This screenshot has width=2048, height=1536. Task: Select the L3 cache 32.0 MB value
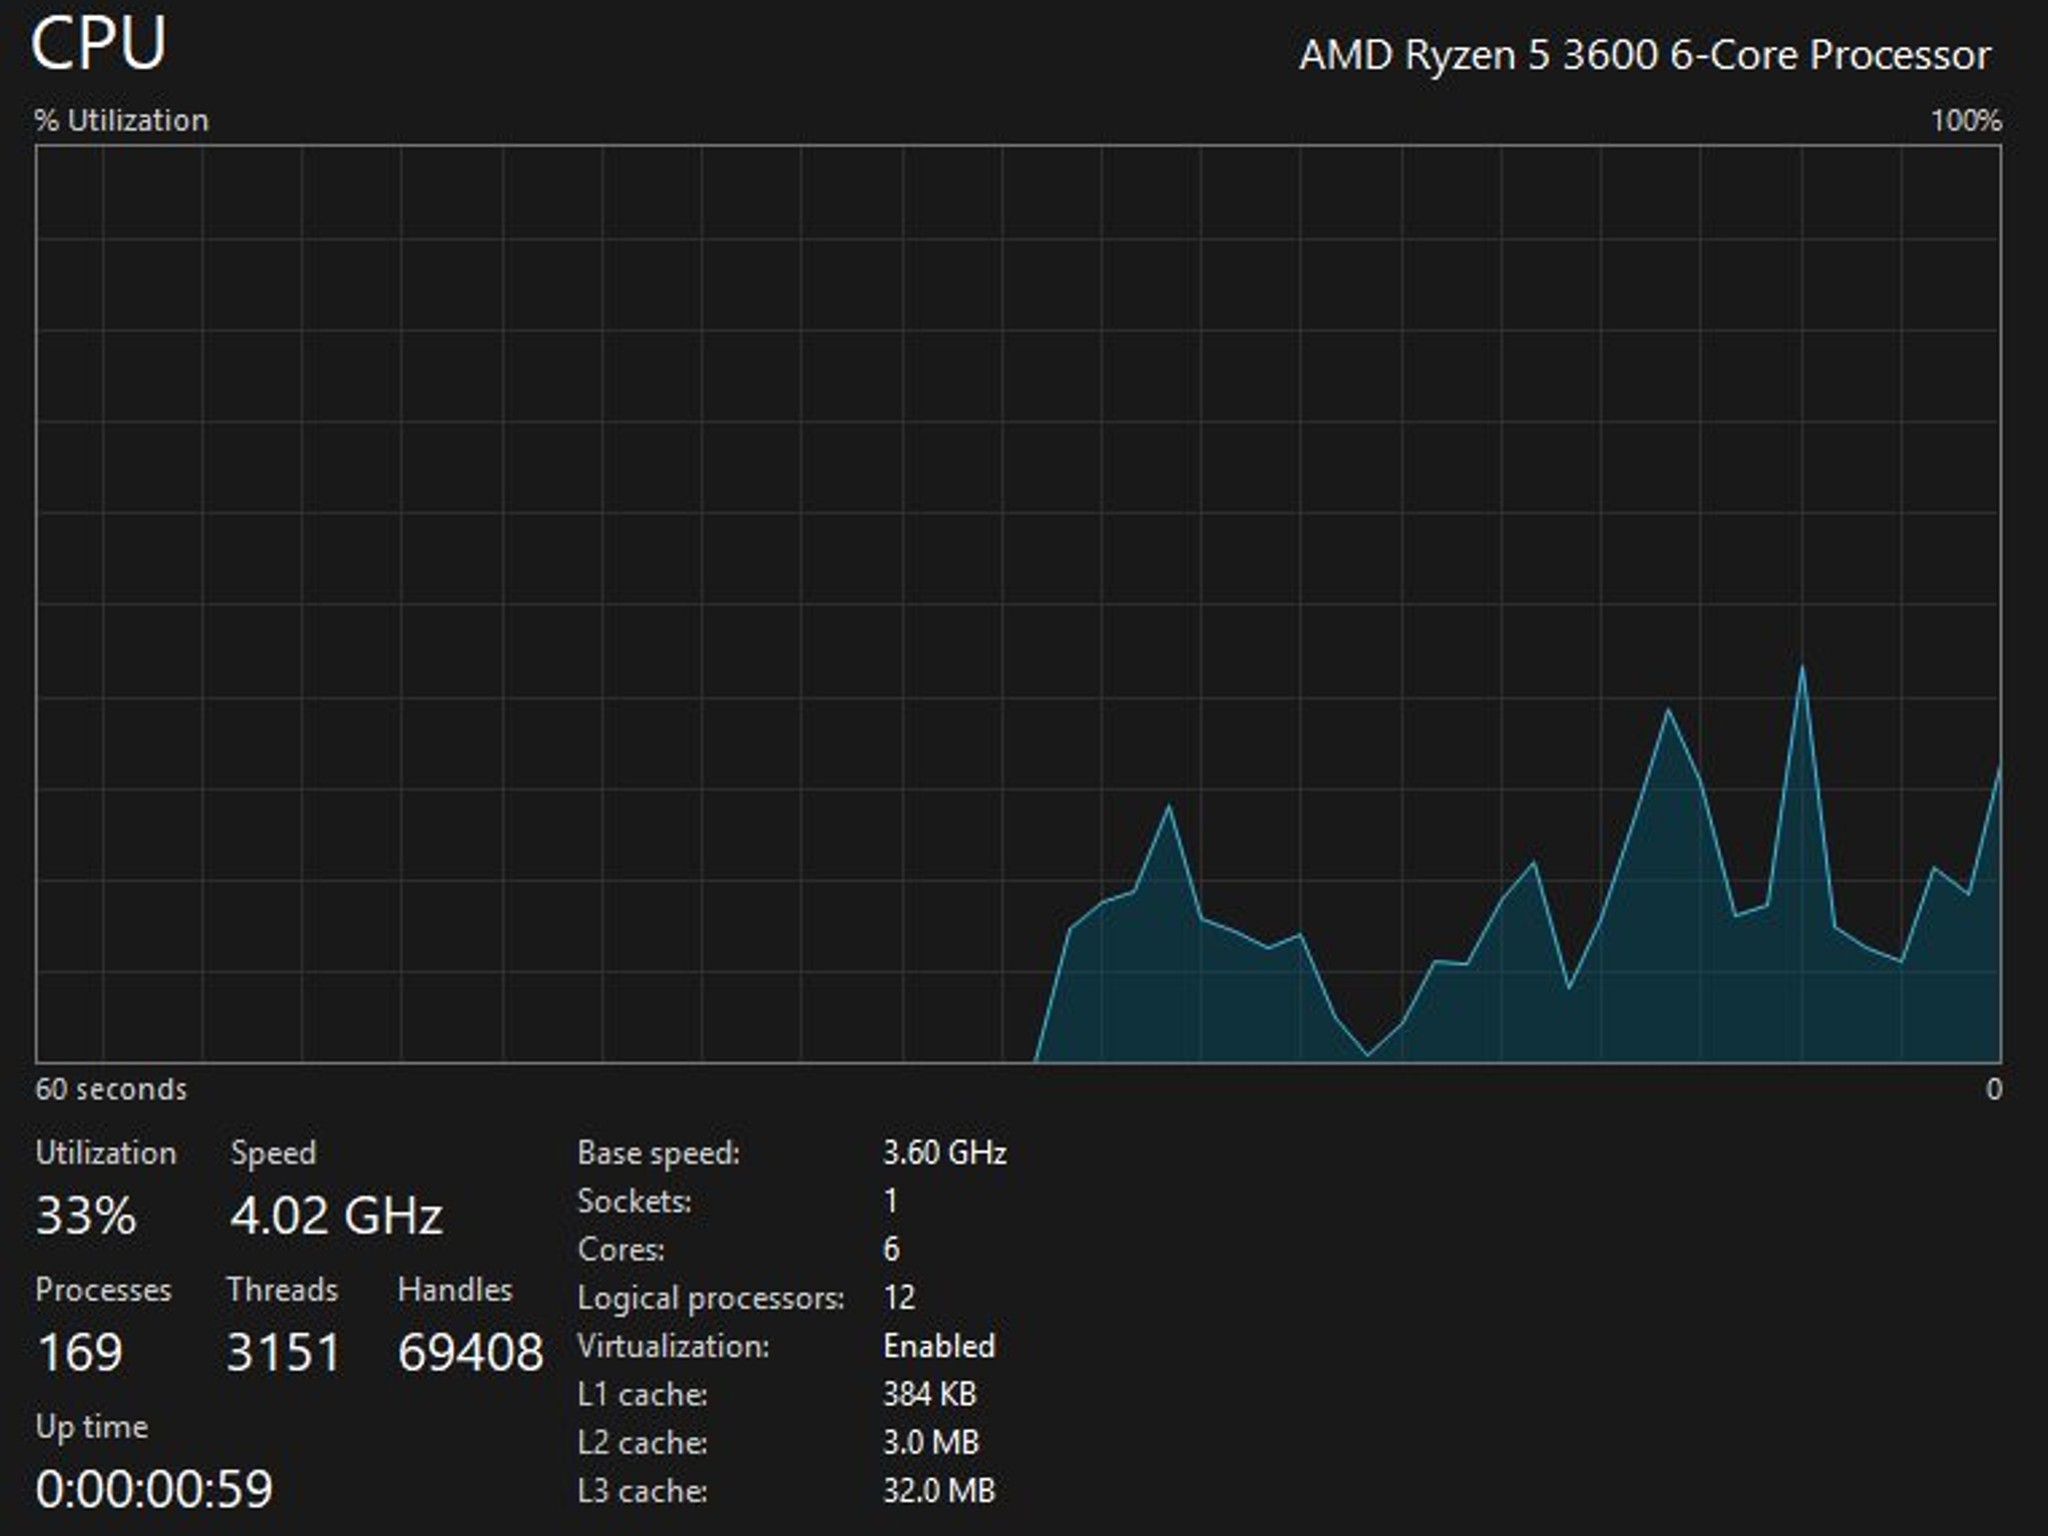[x=939, y=1491]
